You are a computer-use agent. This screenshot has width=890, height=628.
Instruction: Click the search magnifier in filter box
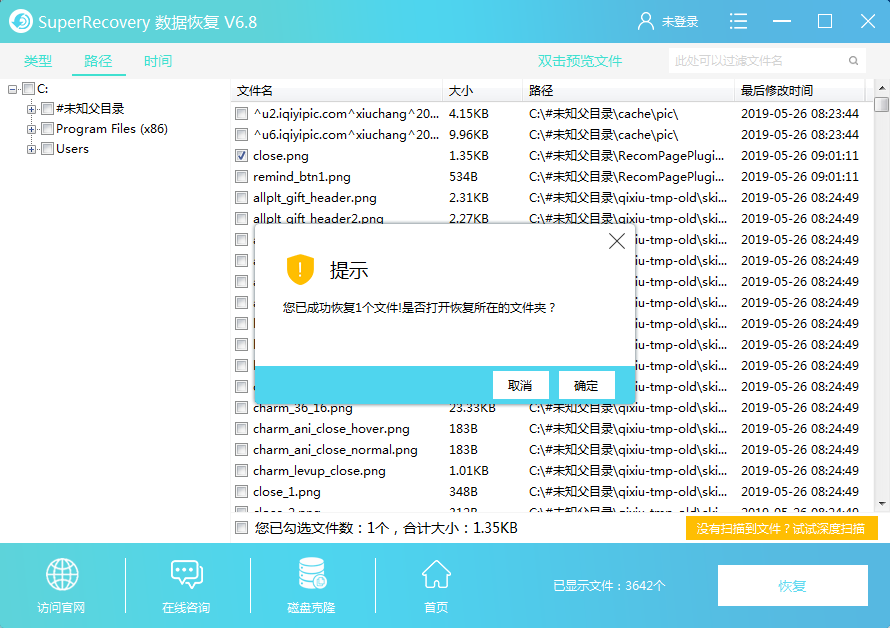pyautogui.click(x=852, y=60)
